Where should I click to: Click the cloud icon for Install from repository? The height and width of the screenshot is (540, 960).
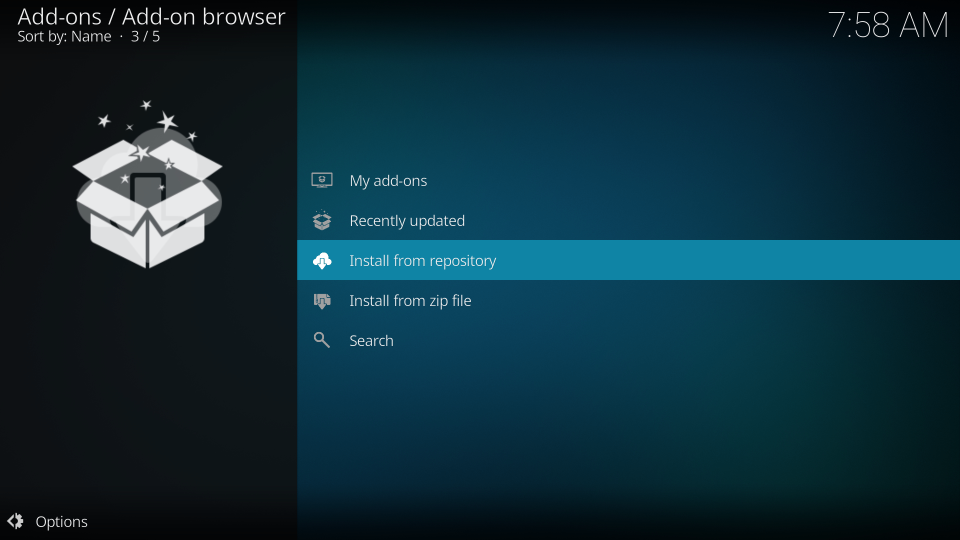[321, 261]
